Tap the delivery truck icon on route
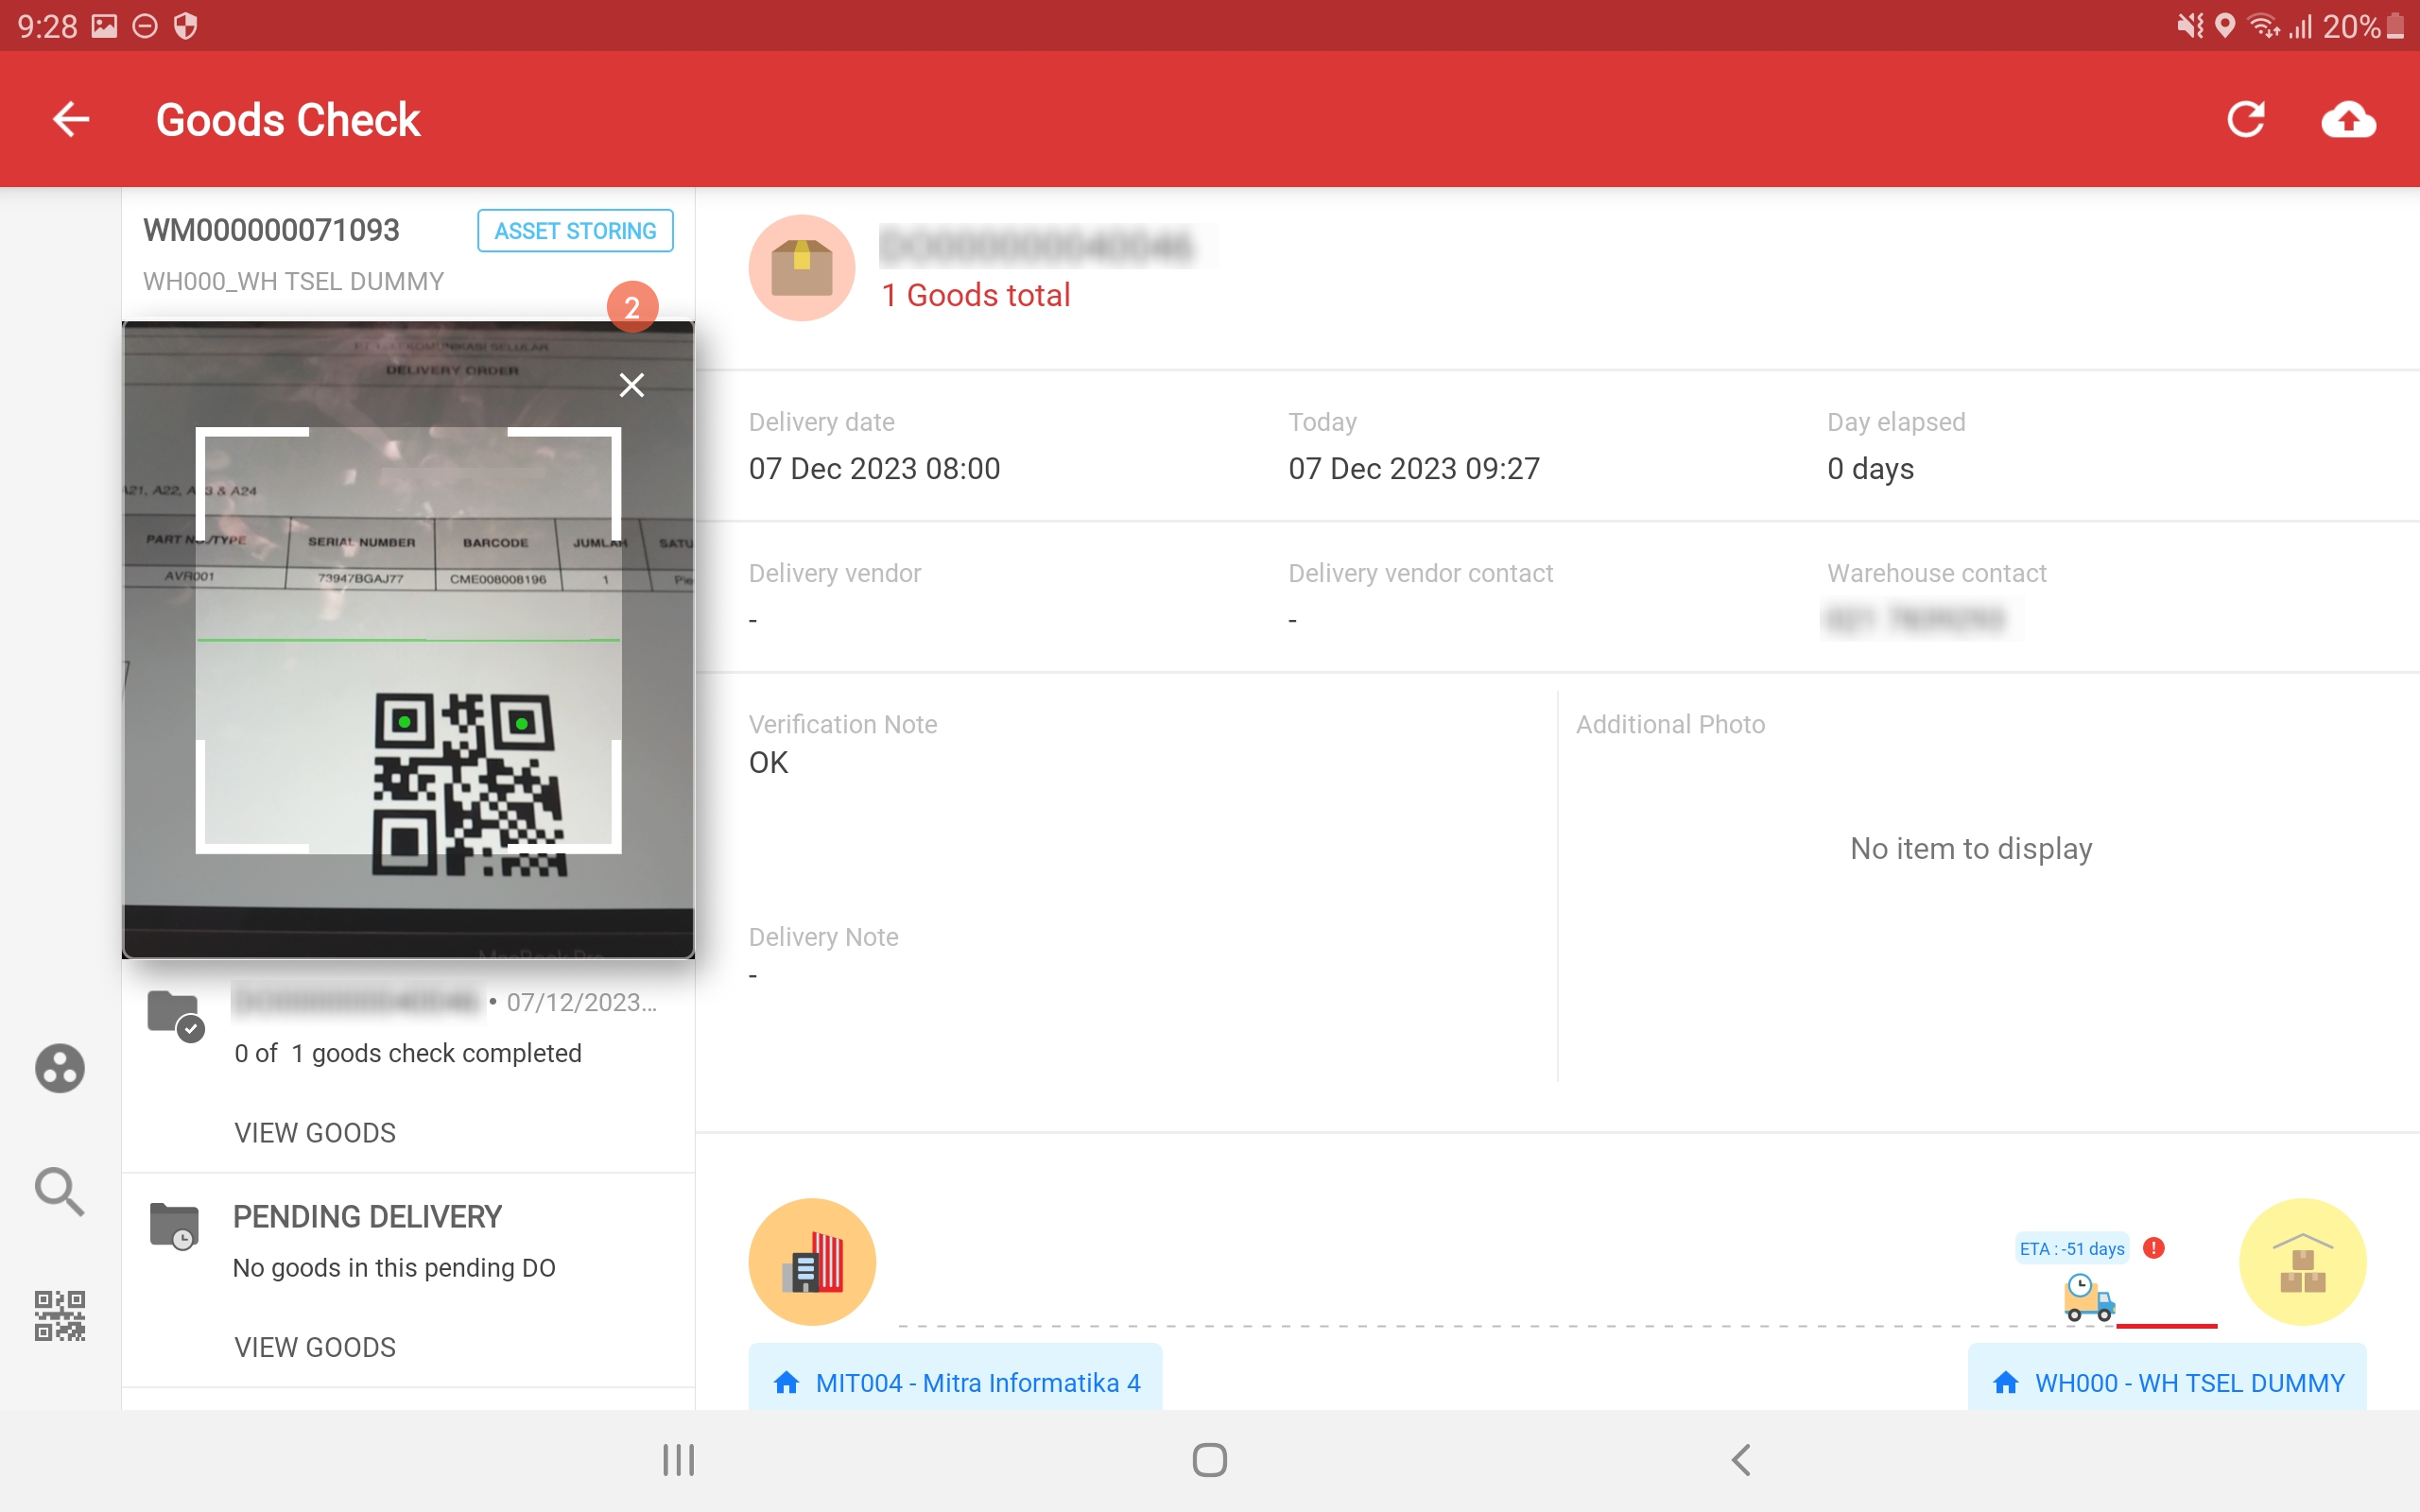The width and height of the screenshot is (2420, 1512). click(2089, 1298)
